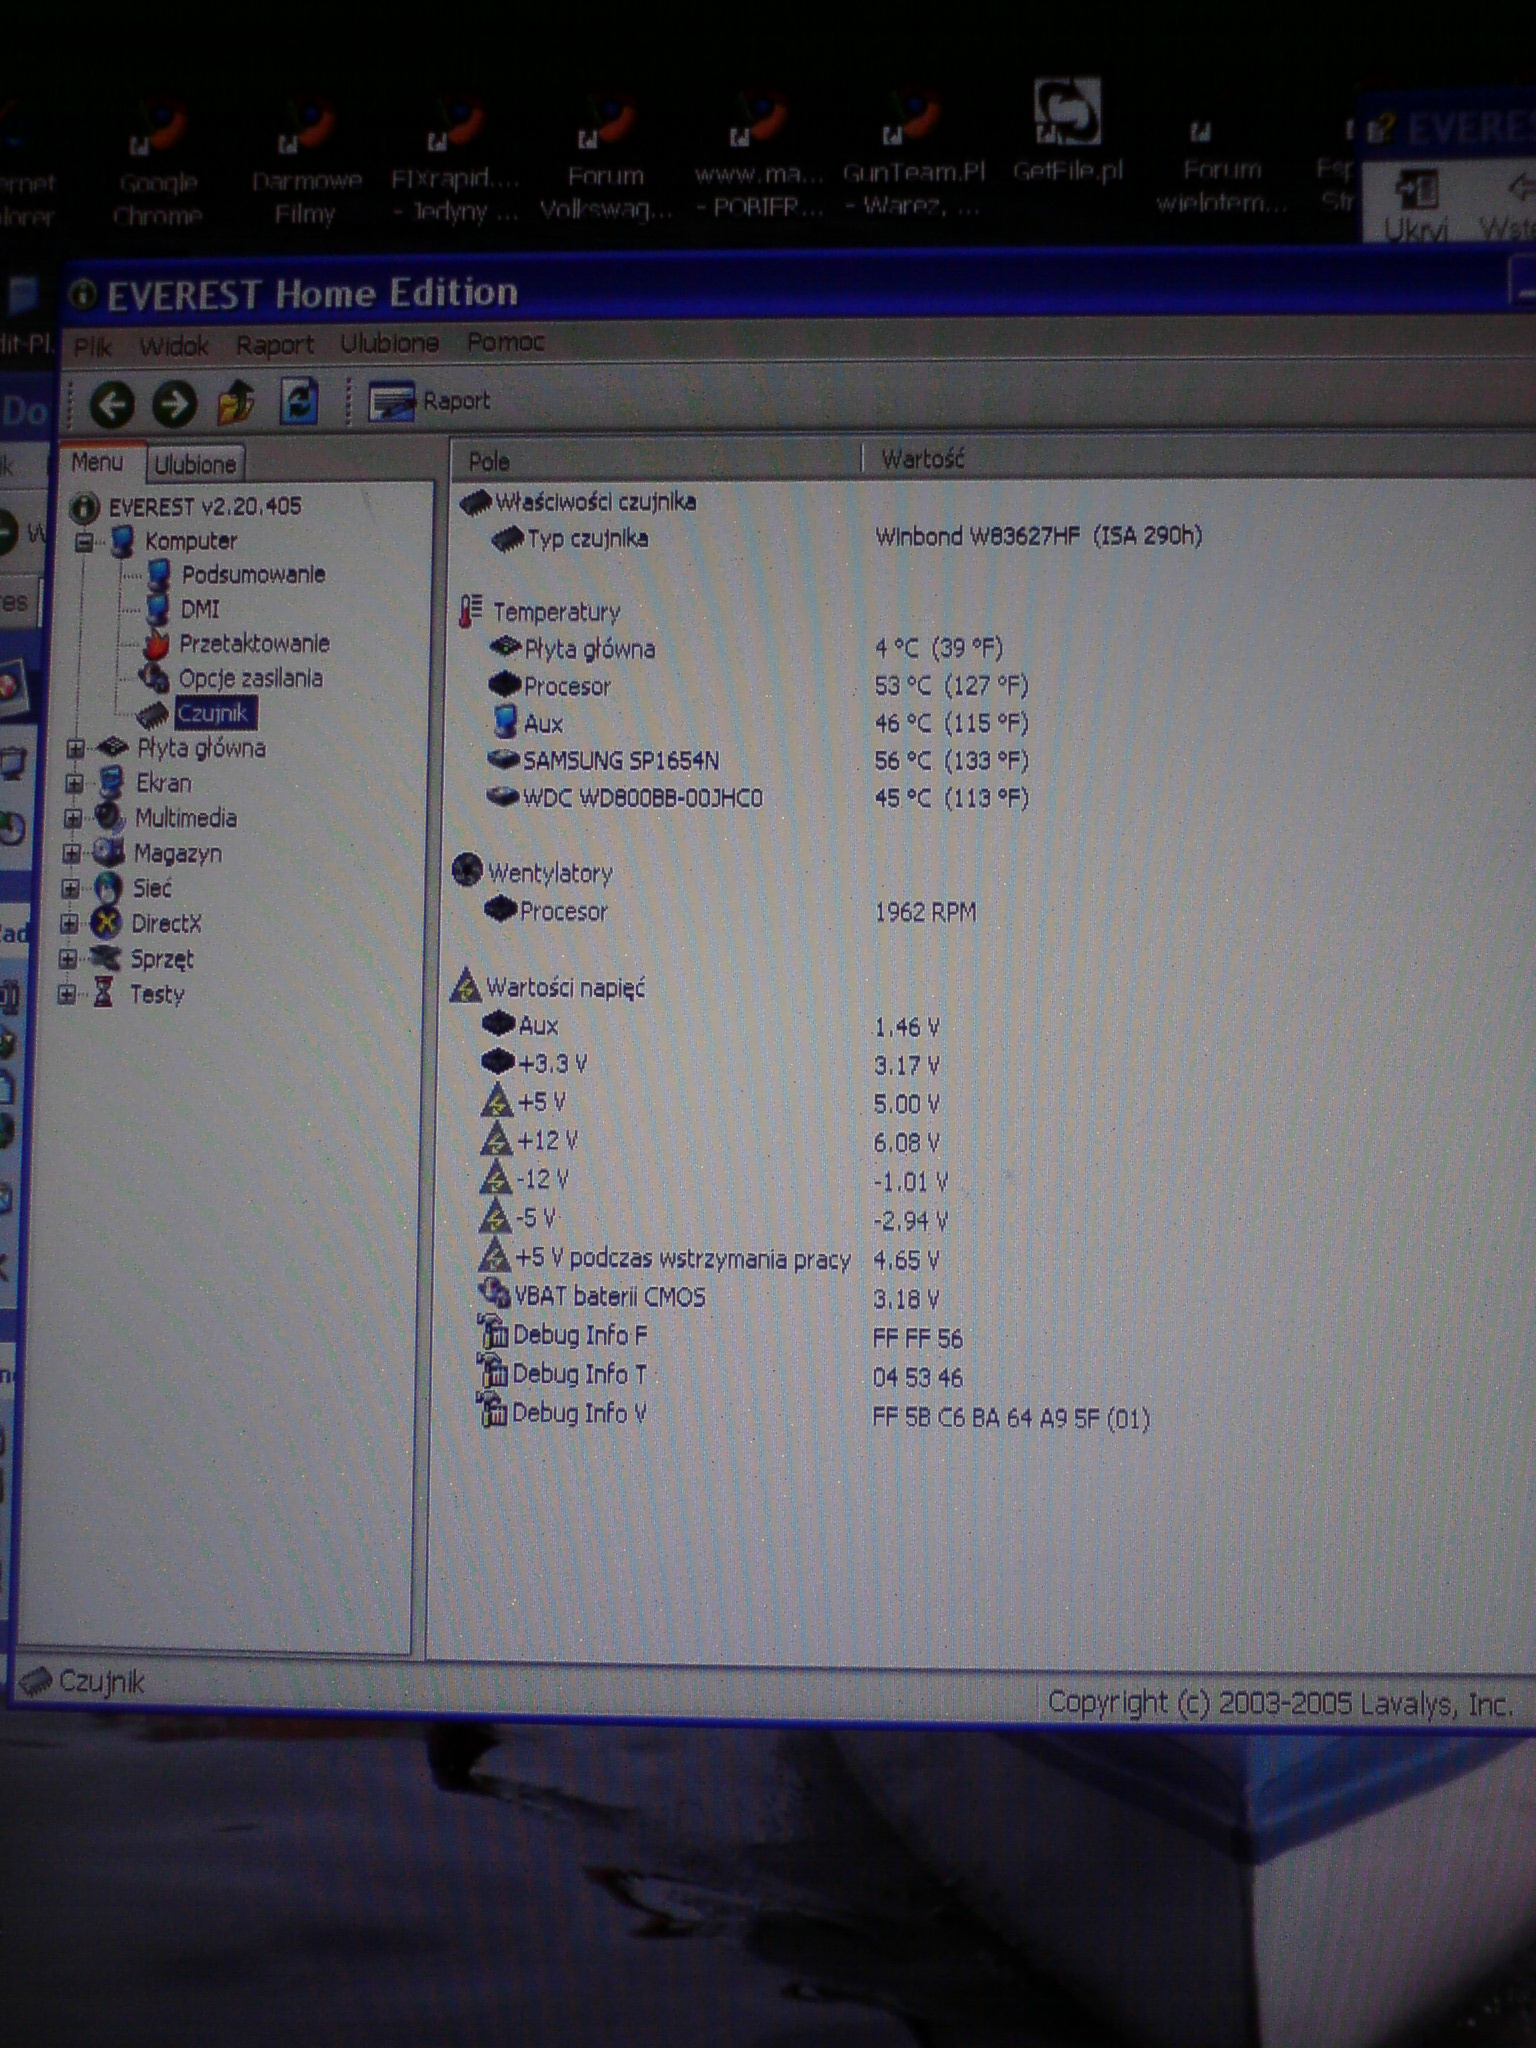Image resolution: width=1536 pixels, height=2048 pixels.
Task: Open Opcje zasilania in the tree
Action: (250, 679)
